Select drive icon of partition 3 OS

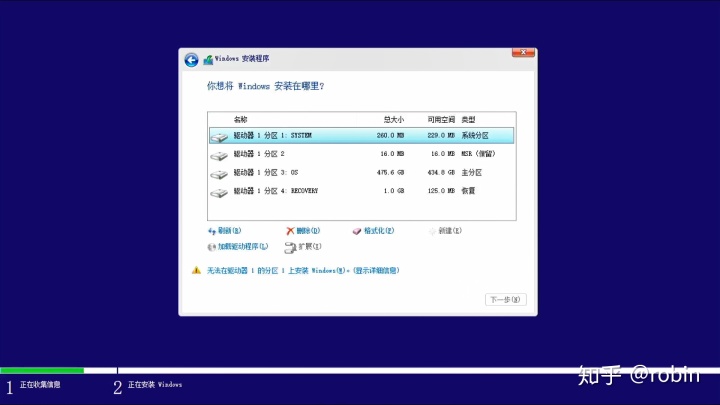pos(219,174)
